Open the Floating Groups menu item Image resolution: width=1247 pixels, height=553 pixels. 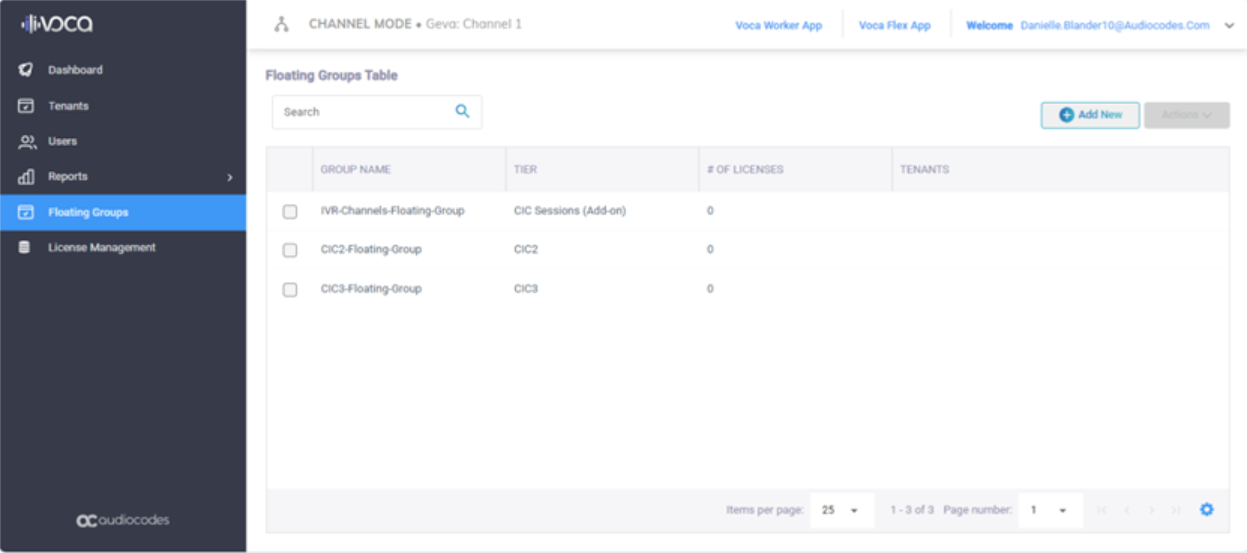(88, 213)
